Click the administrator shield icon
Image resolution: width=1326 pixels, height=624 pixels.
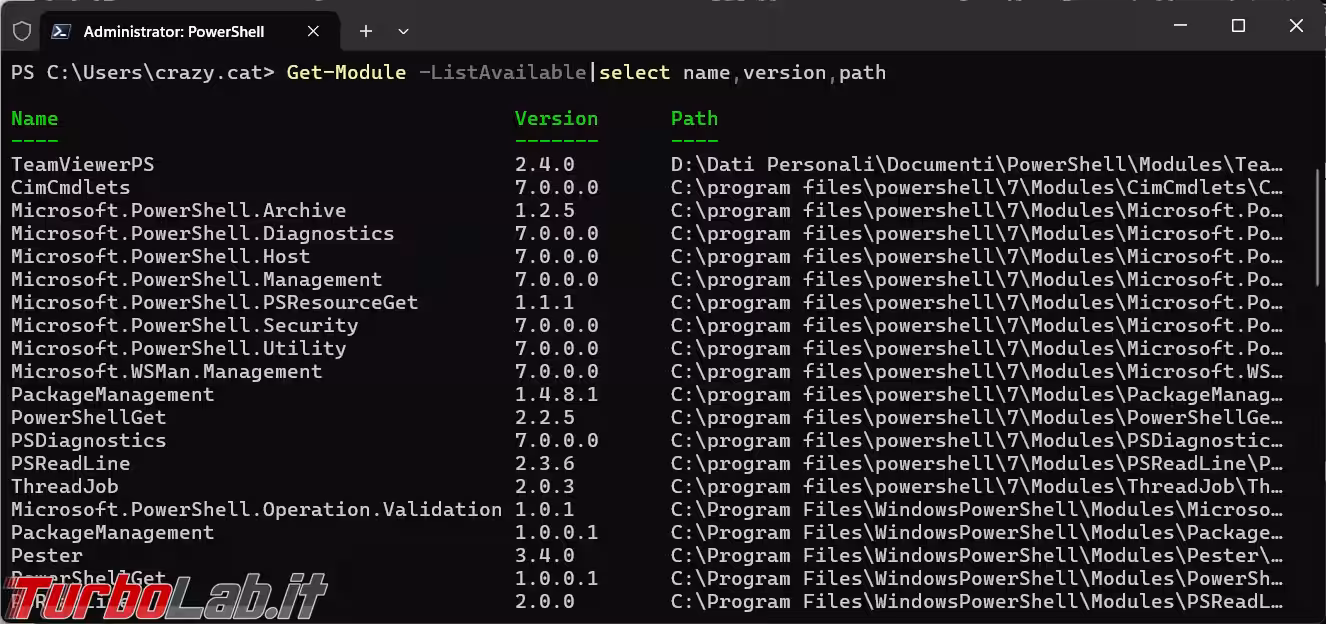click(22, 31)
